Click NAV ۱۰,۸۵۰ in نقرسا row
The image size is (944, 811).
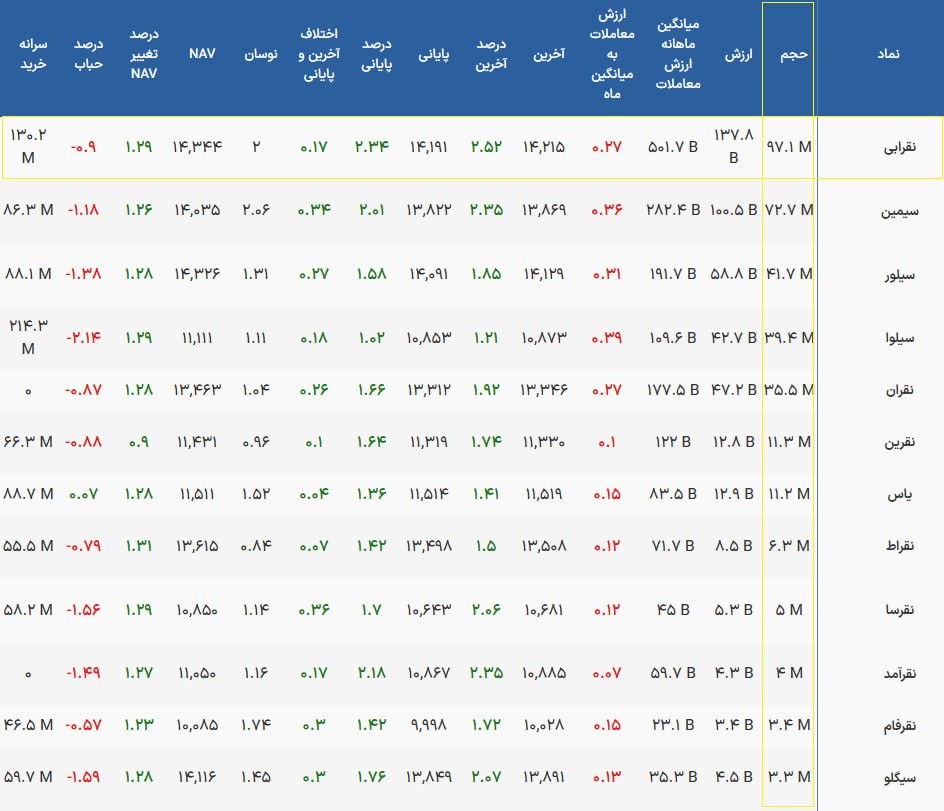197,610
